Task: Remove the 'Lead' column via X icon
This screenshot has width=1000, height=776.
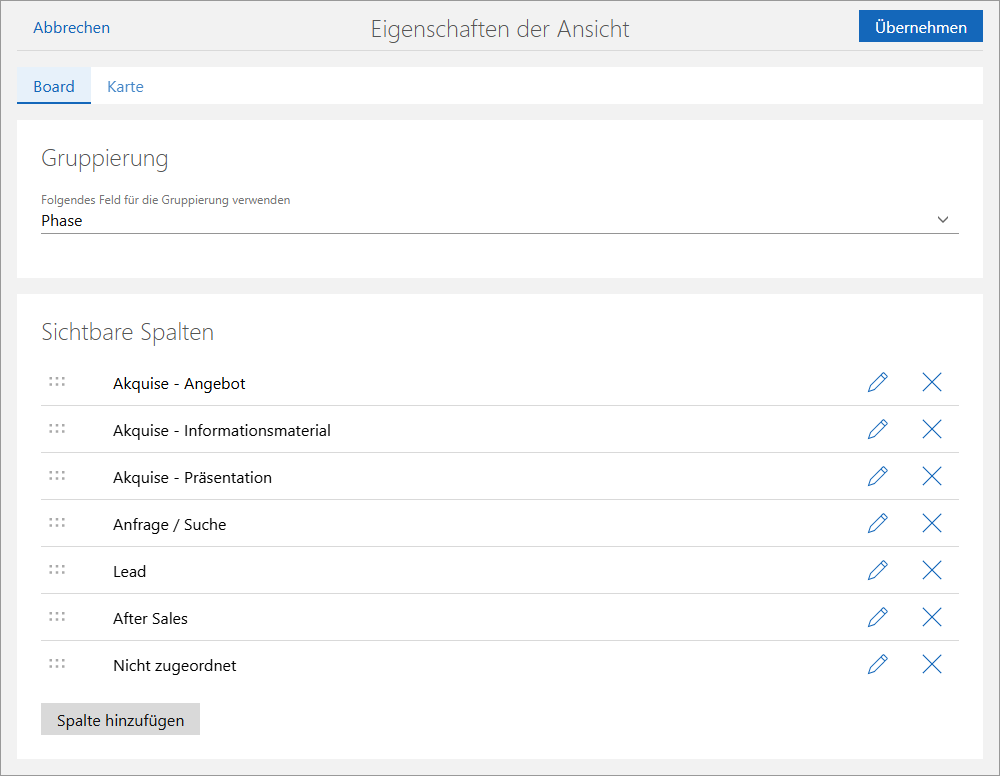Action: 932,570
